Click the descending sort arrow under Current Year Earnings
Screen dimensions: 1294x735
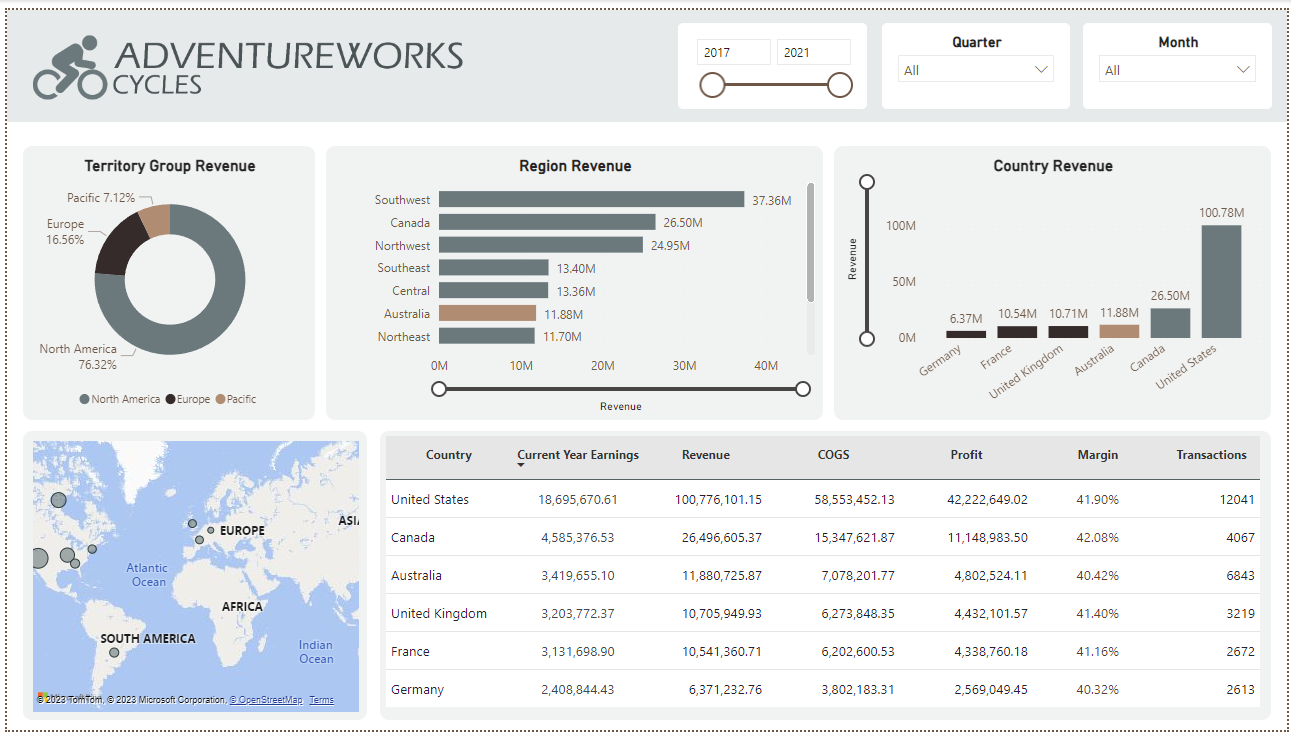pyautogui.click(x=521, y=467)
